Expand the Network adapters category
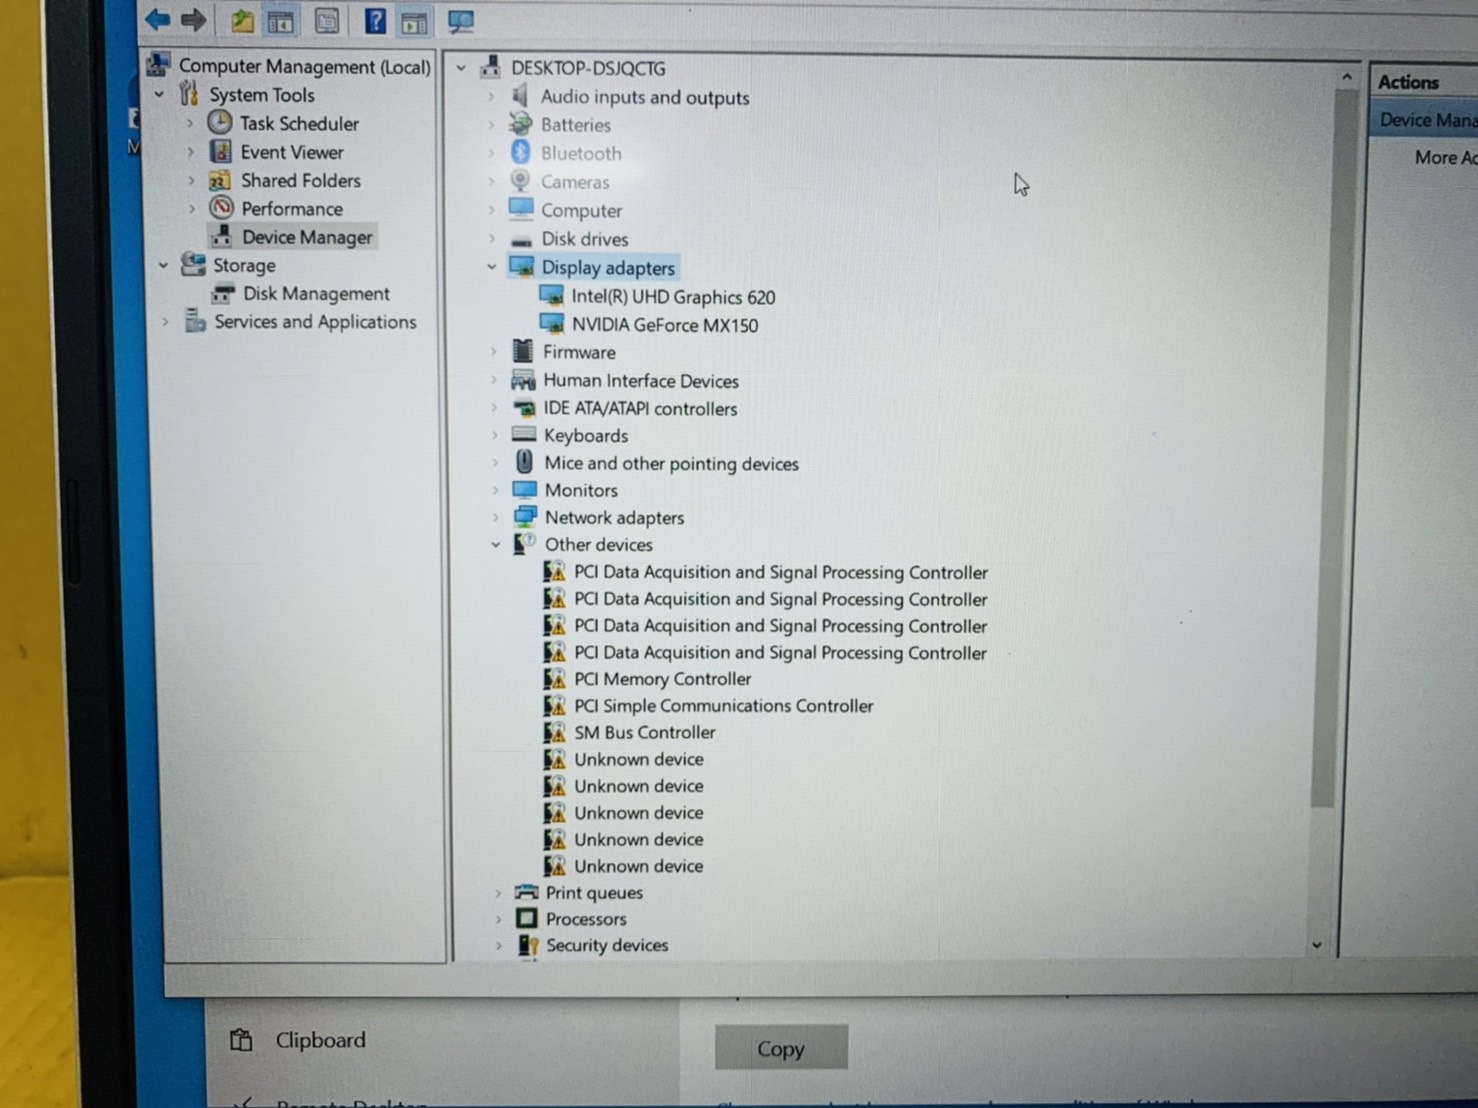 coord(495,518)
